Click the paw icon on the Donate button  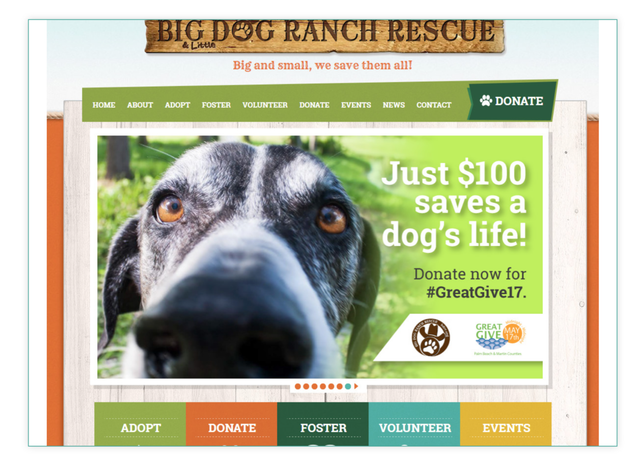pyautogui.click(x=486, y=100)
